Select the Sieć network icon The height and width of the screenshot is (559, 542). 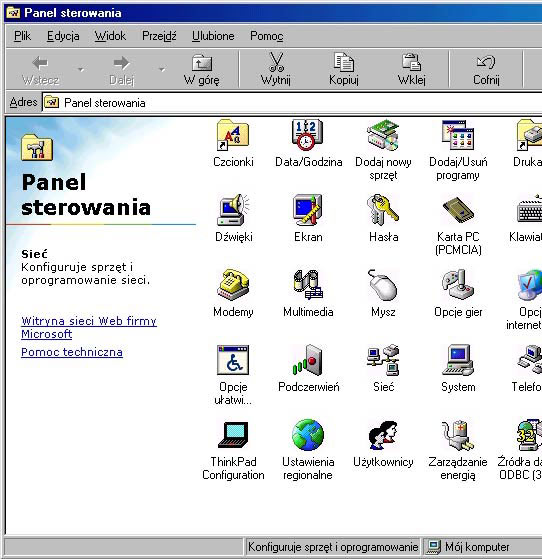tap(383, 360)
